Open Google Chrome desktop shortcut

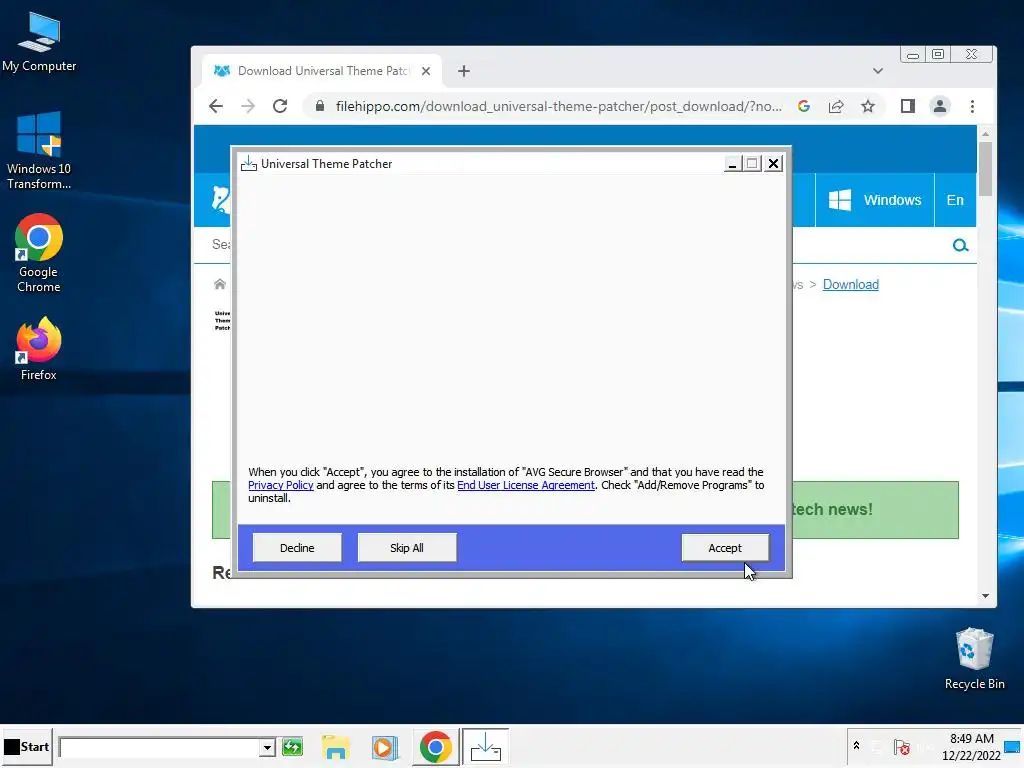tap(39, 253)
